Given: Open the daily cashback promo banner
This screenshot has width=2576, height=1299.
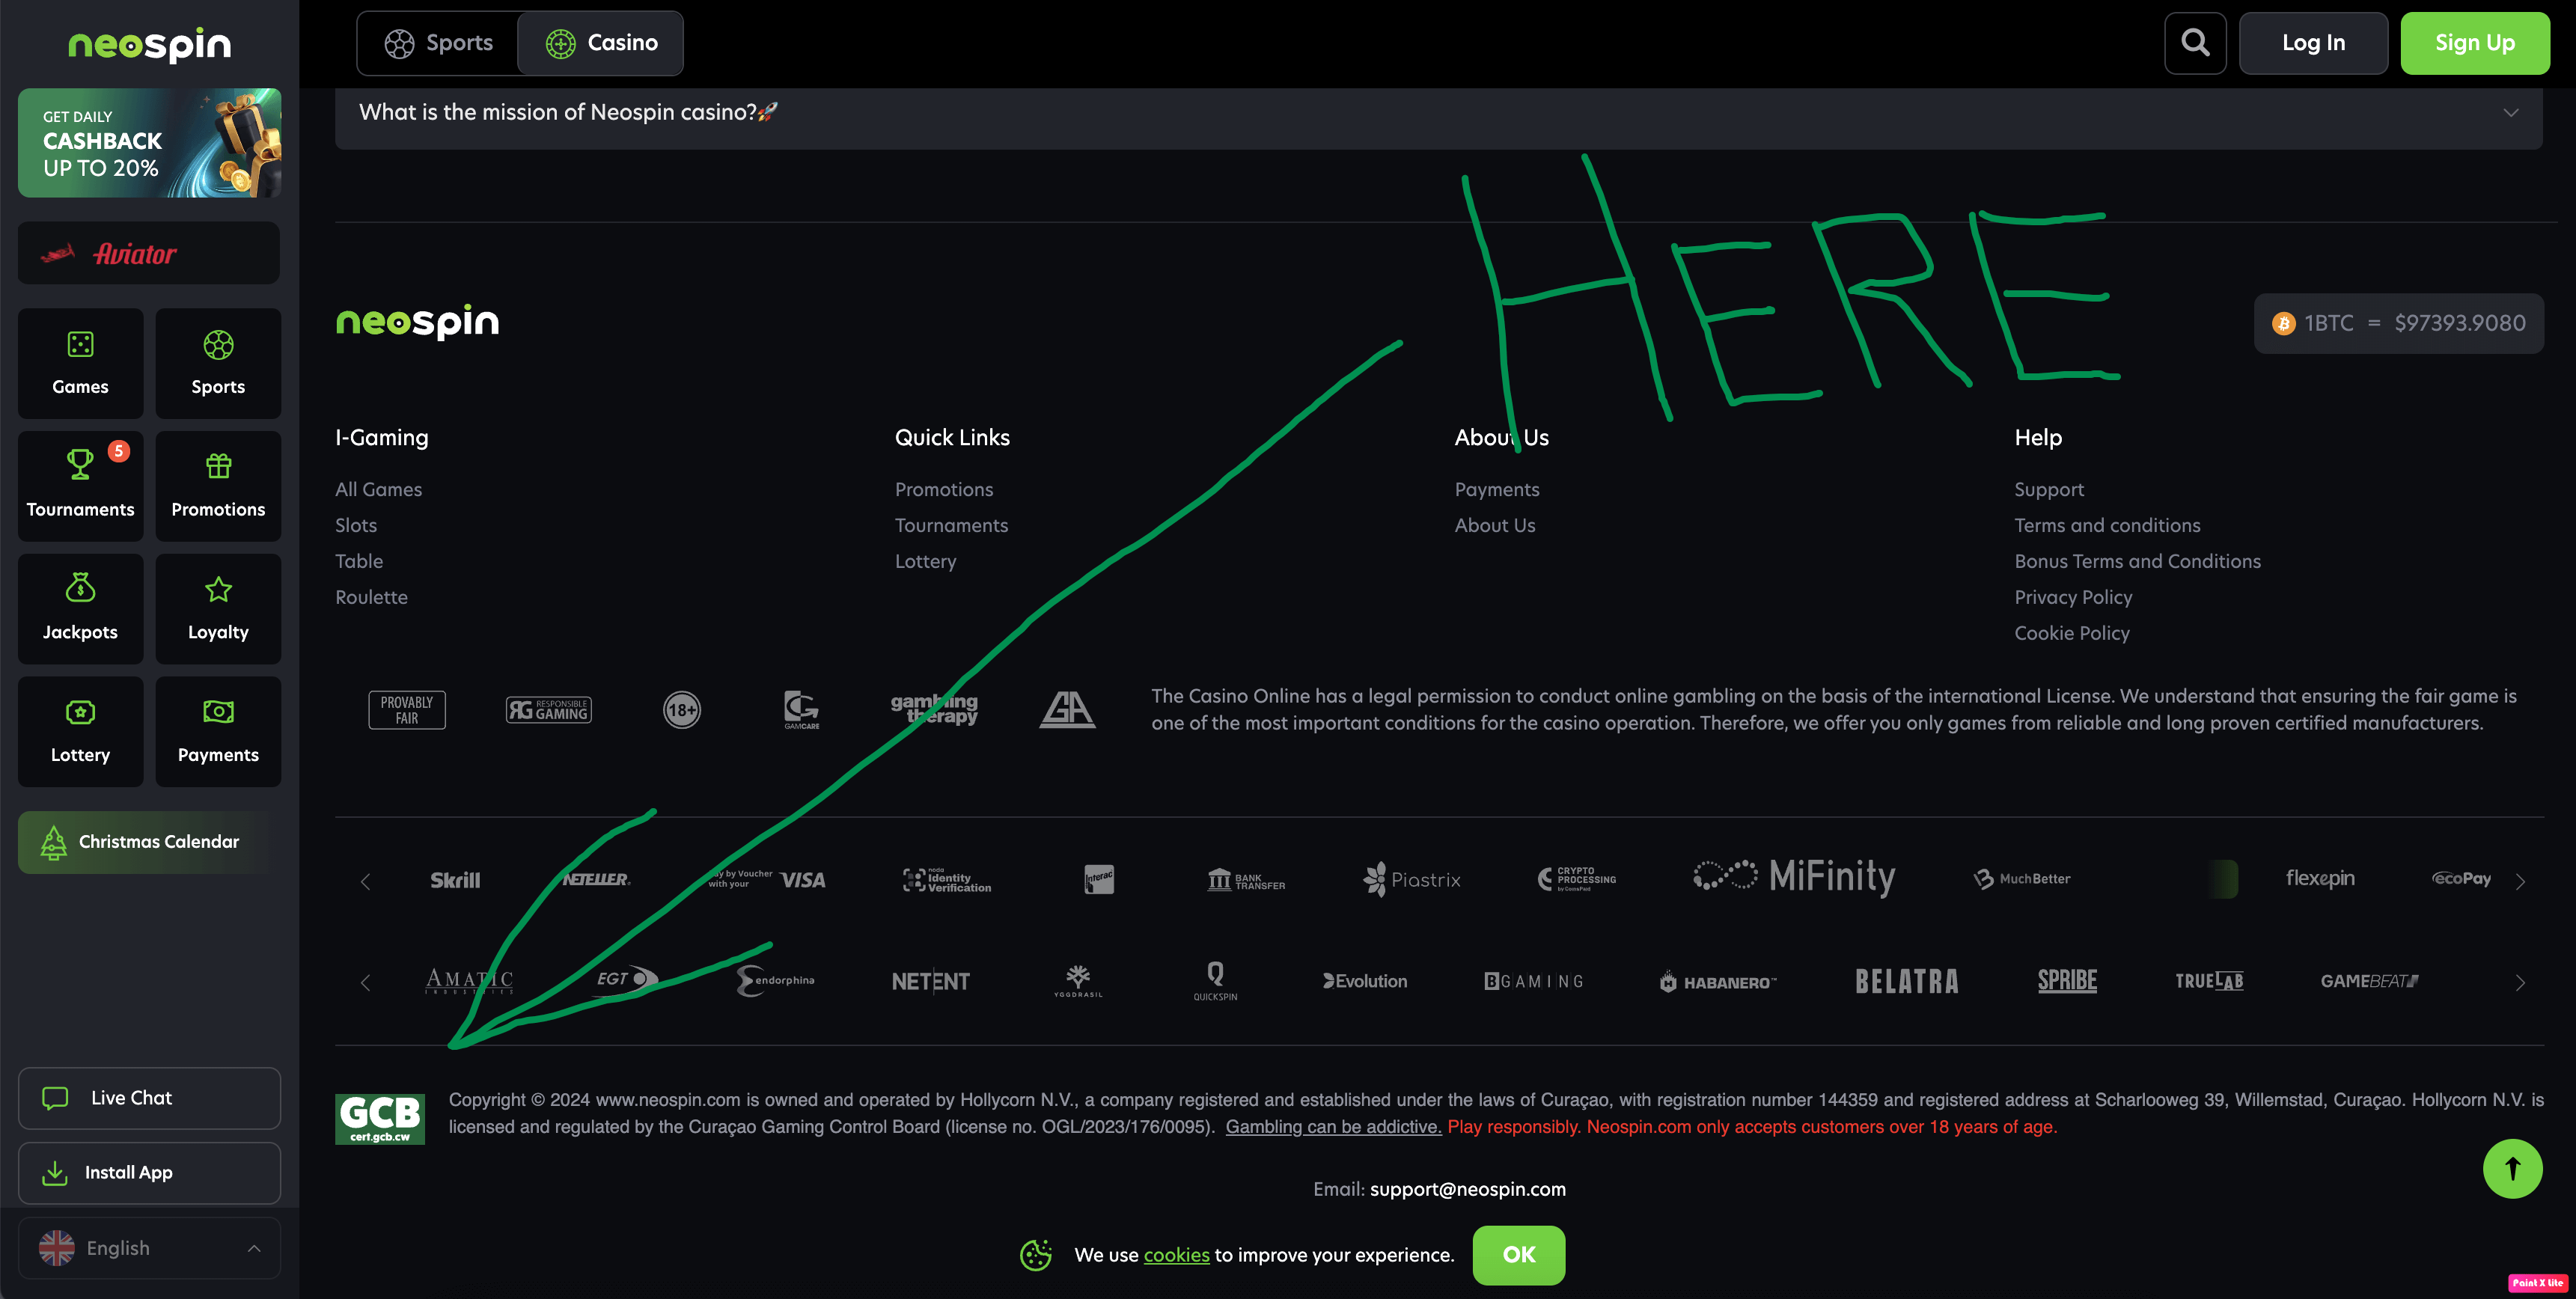Looking at the screenshot, I should 149,142.
